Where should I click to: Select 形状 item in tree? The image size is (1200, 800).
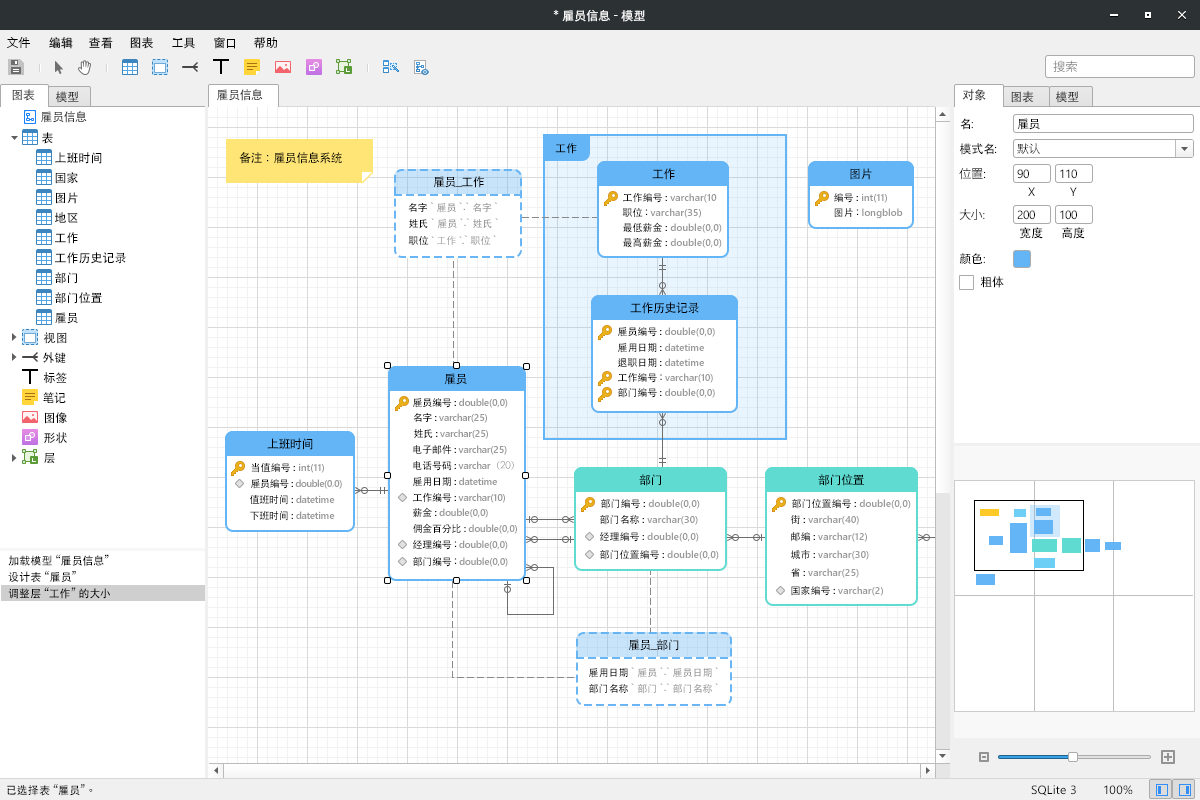coord(54,438)
